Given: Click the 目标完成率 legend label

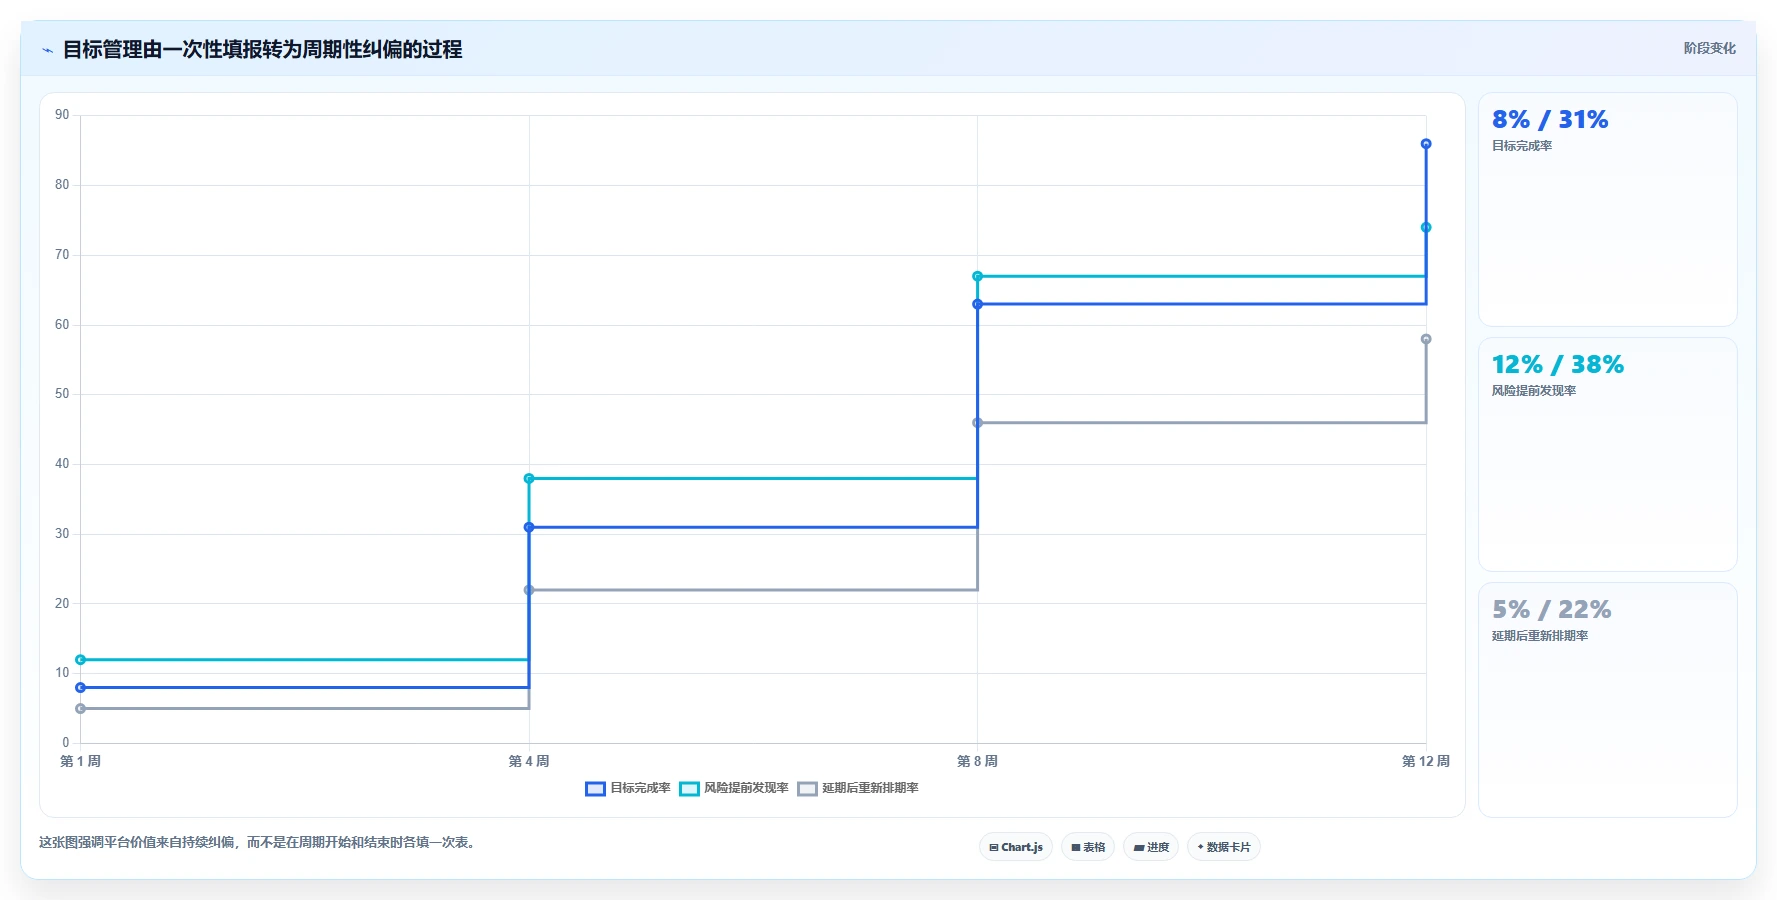Looking at the screenshot, I should 640,788.
